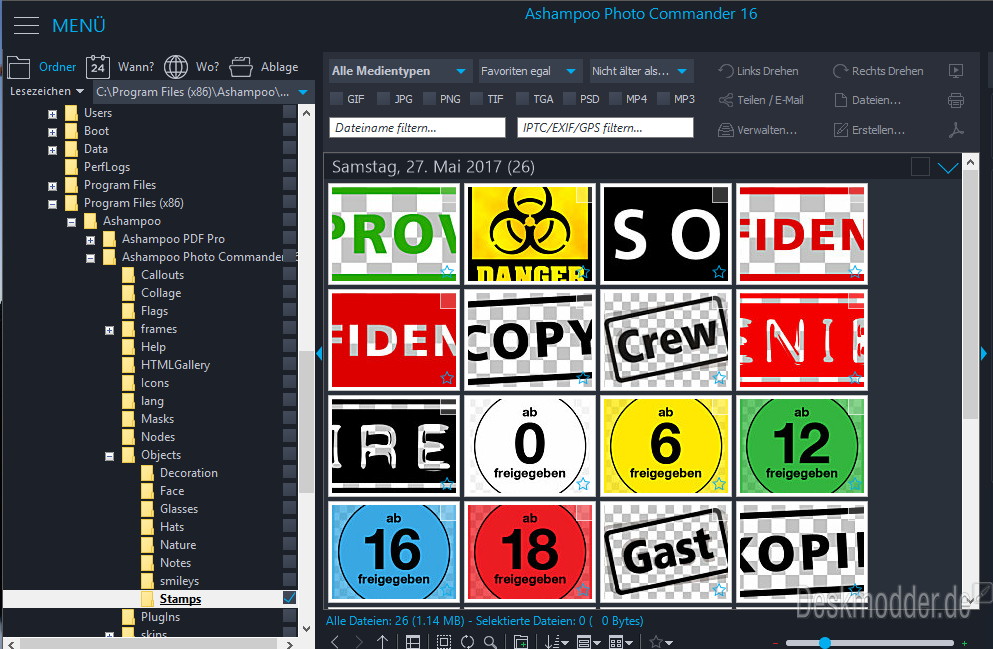The width and height of the screenshot is (993, 649).
Task: Click the refresh circular arrows icon
Action: click(x=467, y=641)
